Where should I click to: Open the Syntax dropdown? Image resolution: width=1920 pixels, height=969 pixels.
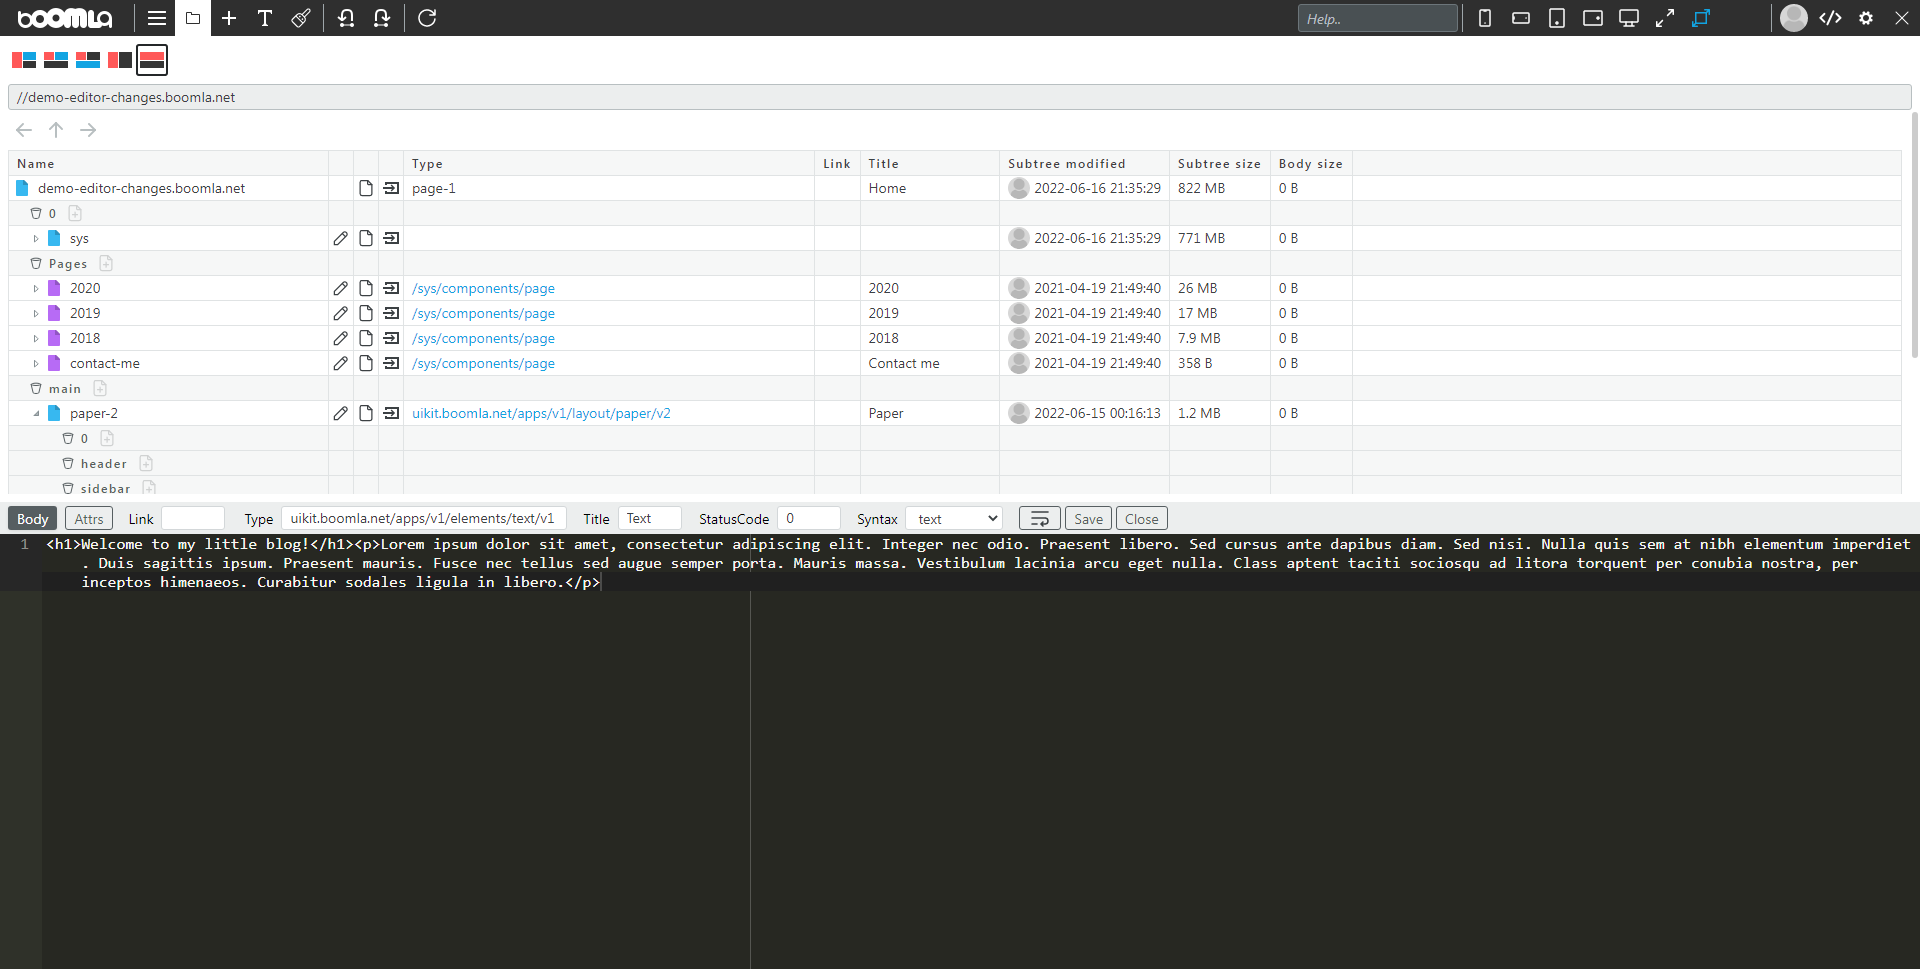[952, 518]
